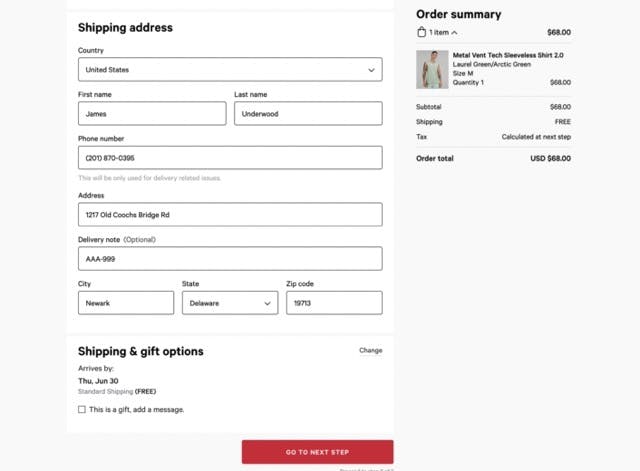The height and width of the screenshot is (471, 640).
Task: Click the '1 item' text in Order summary
Action: click(439, 32)
